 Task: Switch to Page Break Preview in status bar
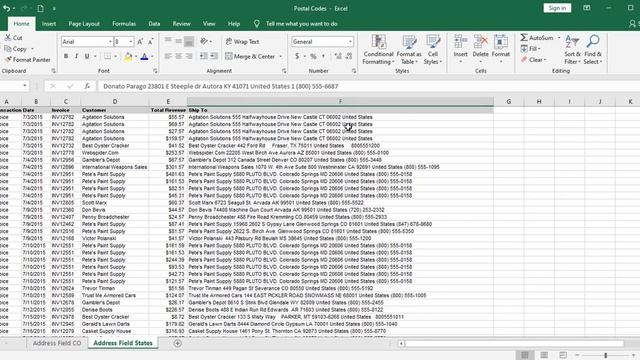[563, 355]
